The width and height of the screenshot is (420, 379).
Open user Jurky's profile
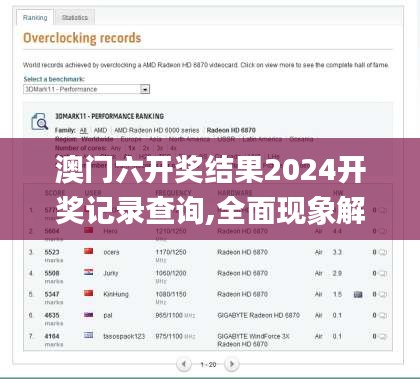111,273
